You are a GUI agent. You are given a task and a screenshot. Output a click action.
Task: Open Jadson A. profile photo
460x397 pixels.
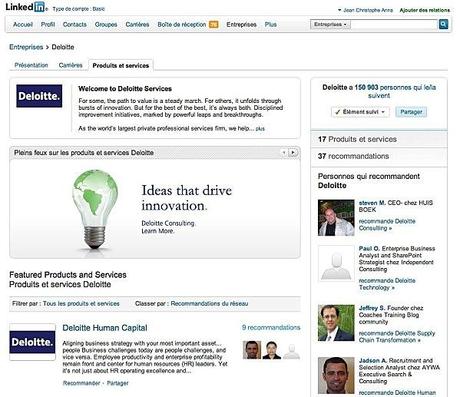coord(336,376)
